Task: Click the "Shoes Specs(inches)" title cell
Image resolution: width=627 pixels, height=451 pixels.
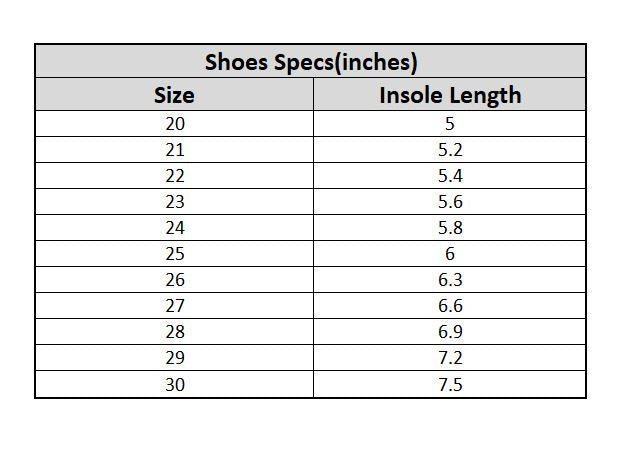Action: point(310,62)
